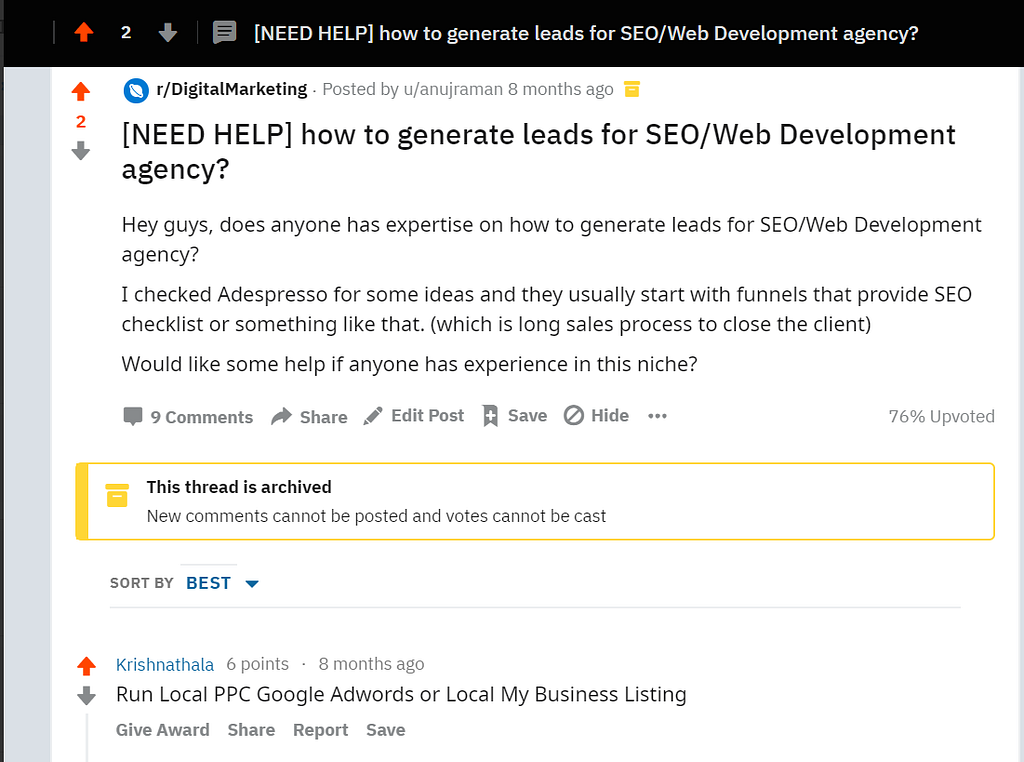
Task: Click the score 2 in the header bar
Action: [x=126, y=33]
